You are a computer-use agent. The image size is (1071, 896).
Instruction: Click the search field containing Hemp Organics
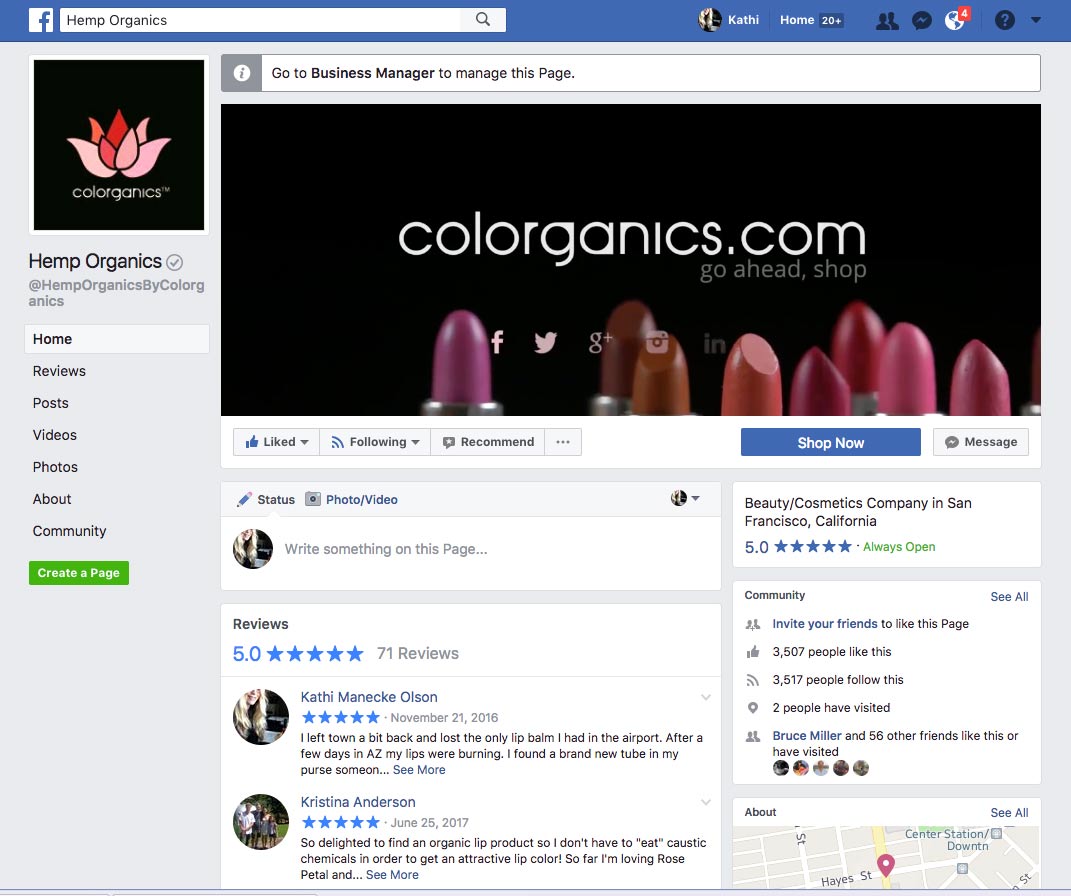260,20
